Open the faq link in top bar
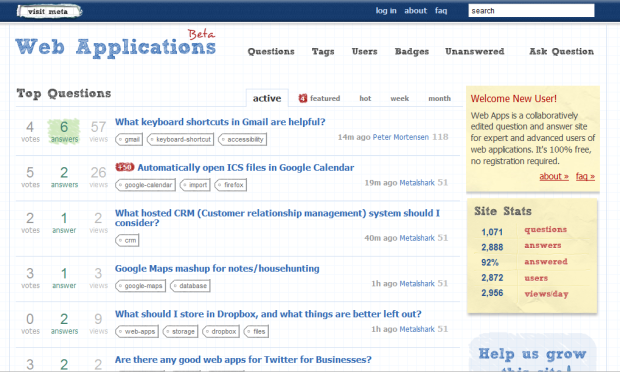This screenshot has height=372, width=620. pos(441,11)
